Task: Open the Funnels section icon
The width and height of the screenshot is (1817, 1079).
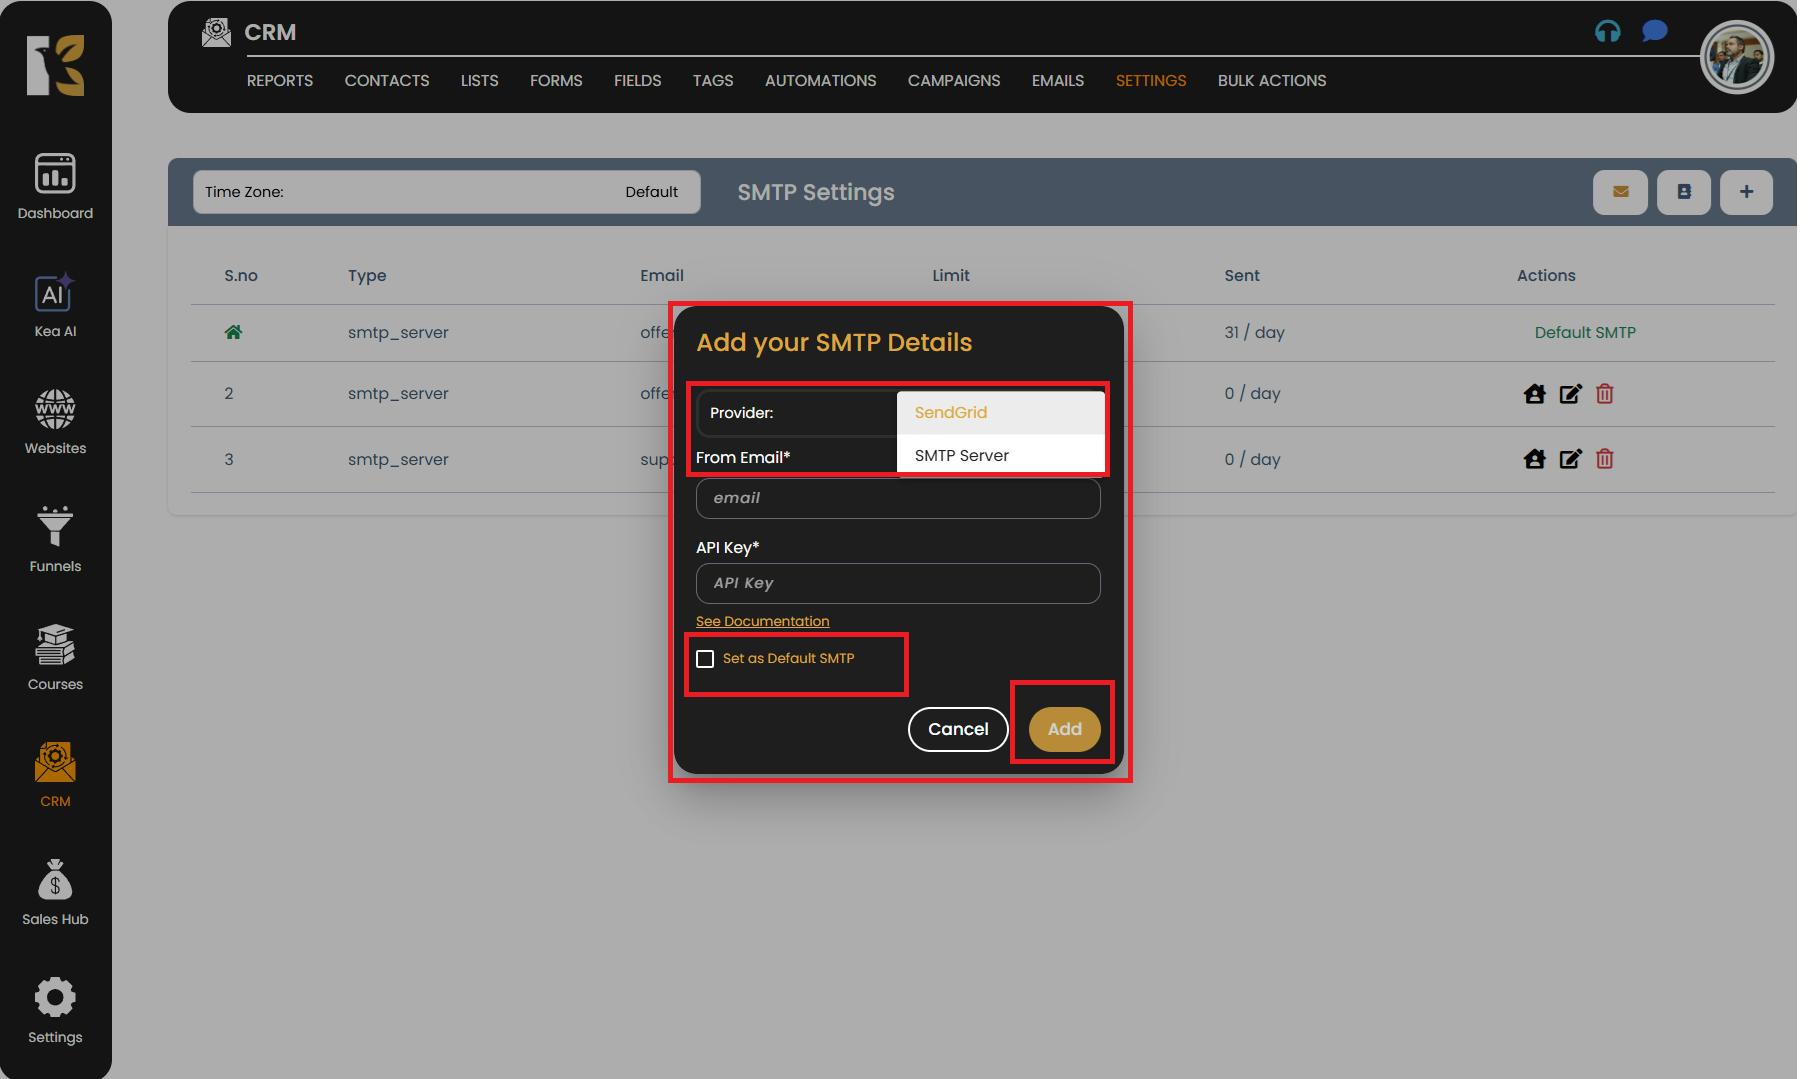Action: pyautogui.click(x=55, y=527)
